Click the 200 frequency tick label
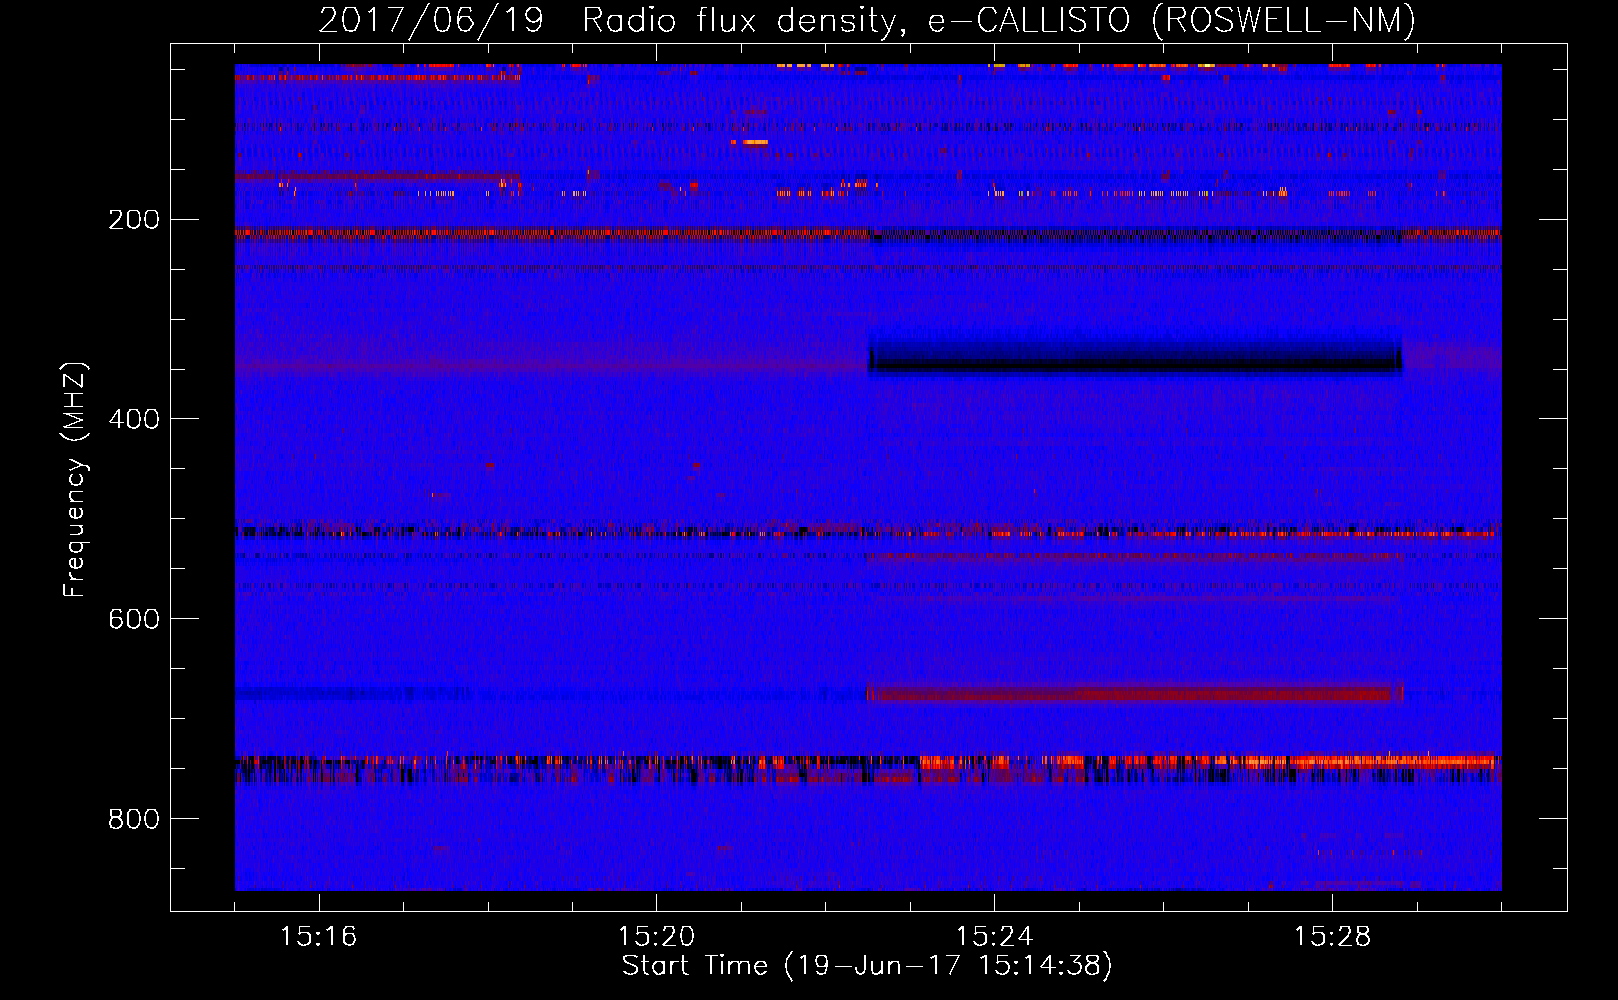The width and height of the screenshot is (1618, 1000). (134, 219)
